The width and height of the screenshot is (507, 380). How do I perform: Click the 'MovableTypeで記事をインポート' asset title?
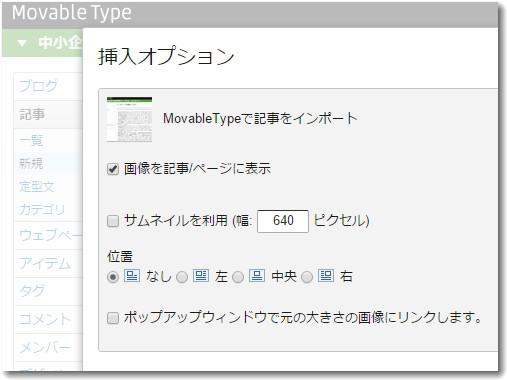coord(260,119)
